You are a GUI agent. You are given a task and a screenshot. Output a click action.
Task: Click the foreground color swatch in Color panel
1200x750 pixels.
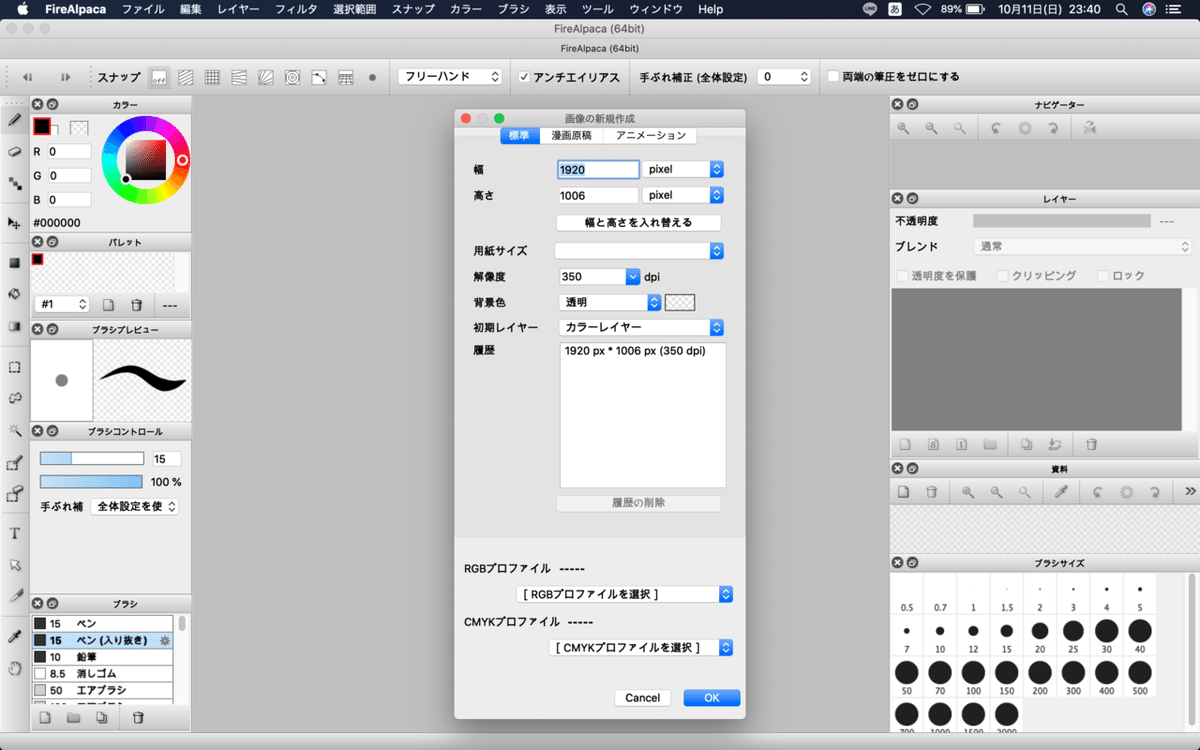(41, 126)
